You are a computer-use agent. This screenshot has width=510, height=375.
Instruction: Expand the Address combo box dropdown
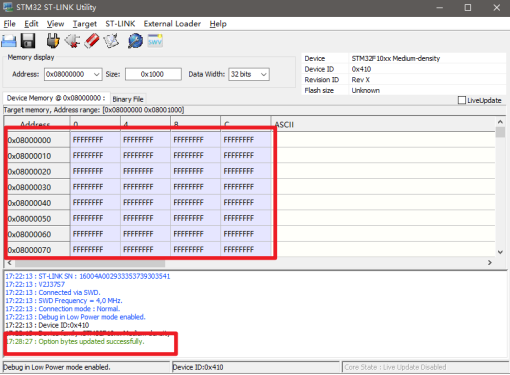point(97,74)
